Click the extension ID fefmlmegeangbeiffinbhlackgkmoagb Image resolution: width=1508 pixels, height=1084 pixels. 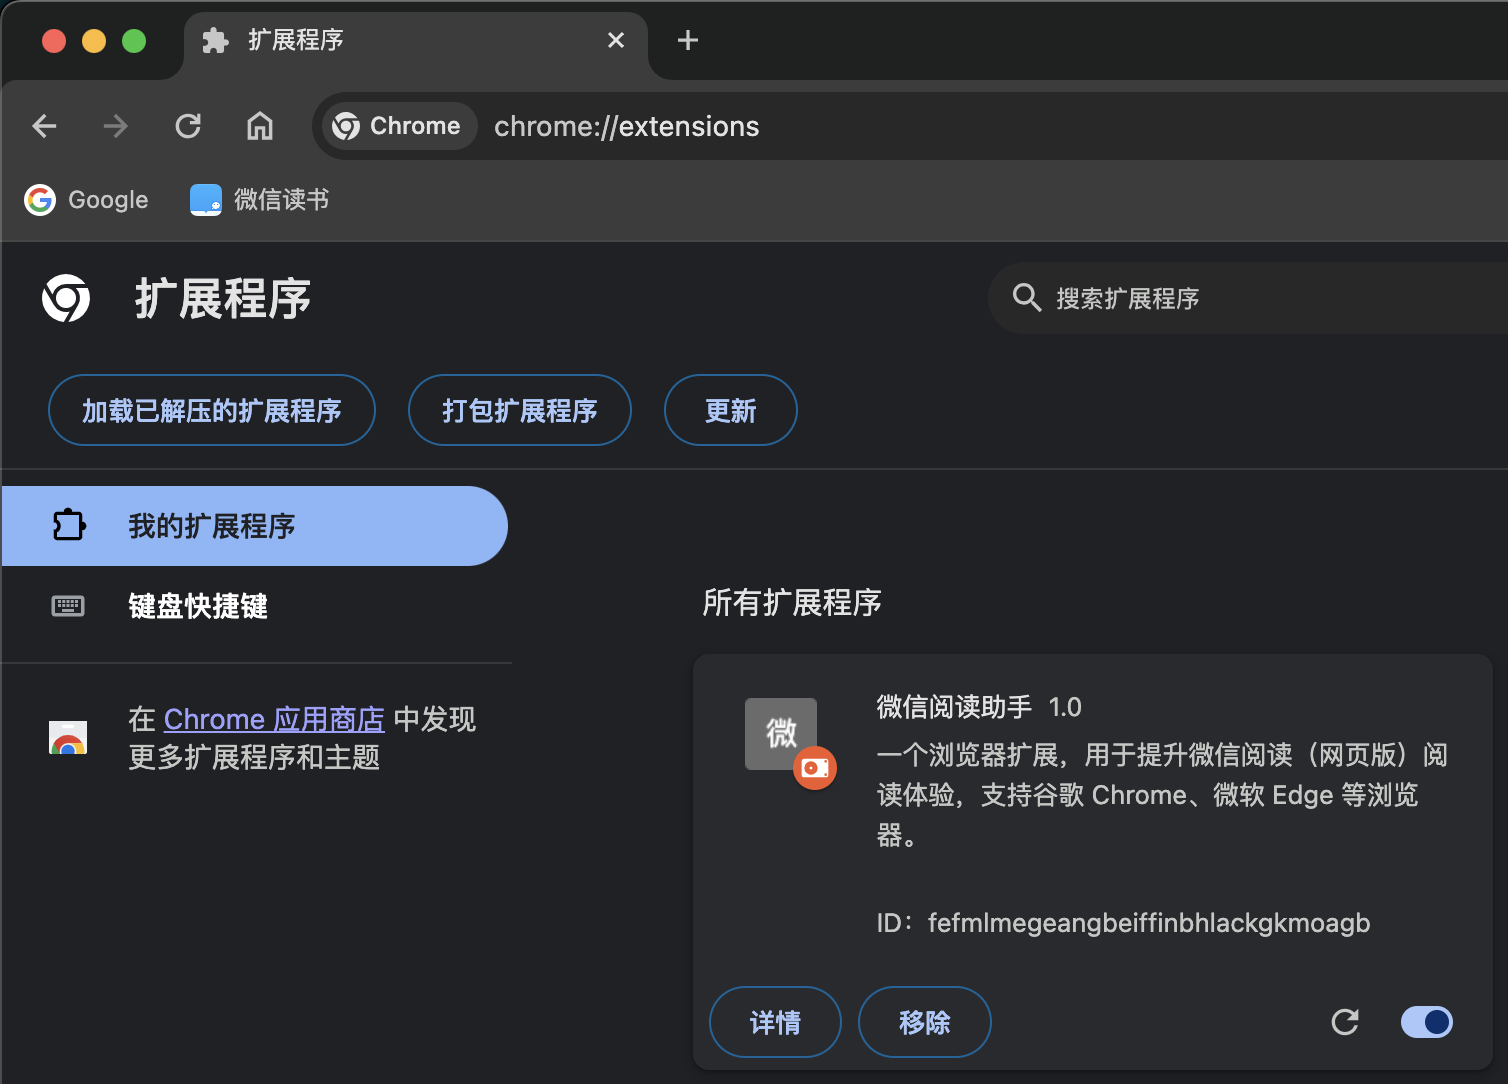(x=1149, y=923)
